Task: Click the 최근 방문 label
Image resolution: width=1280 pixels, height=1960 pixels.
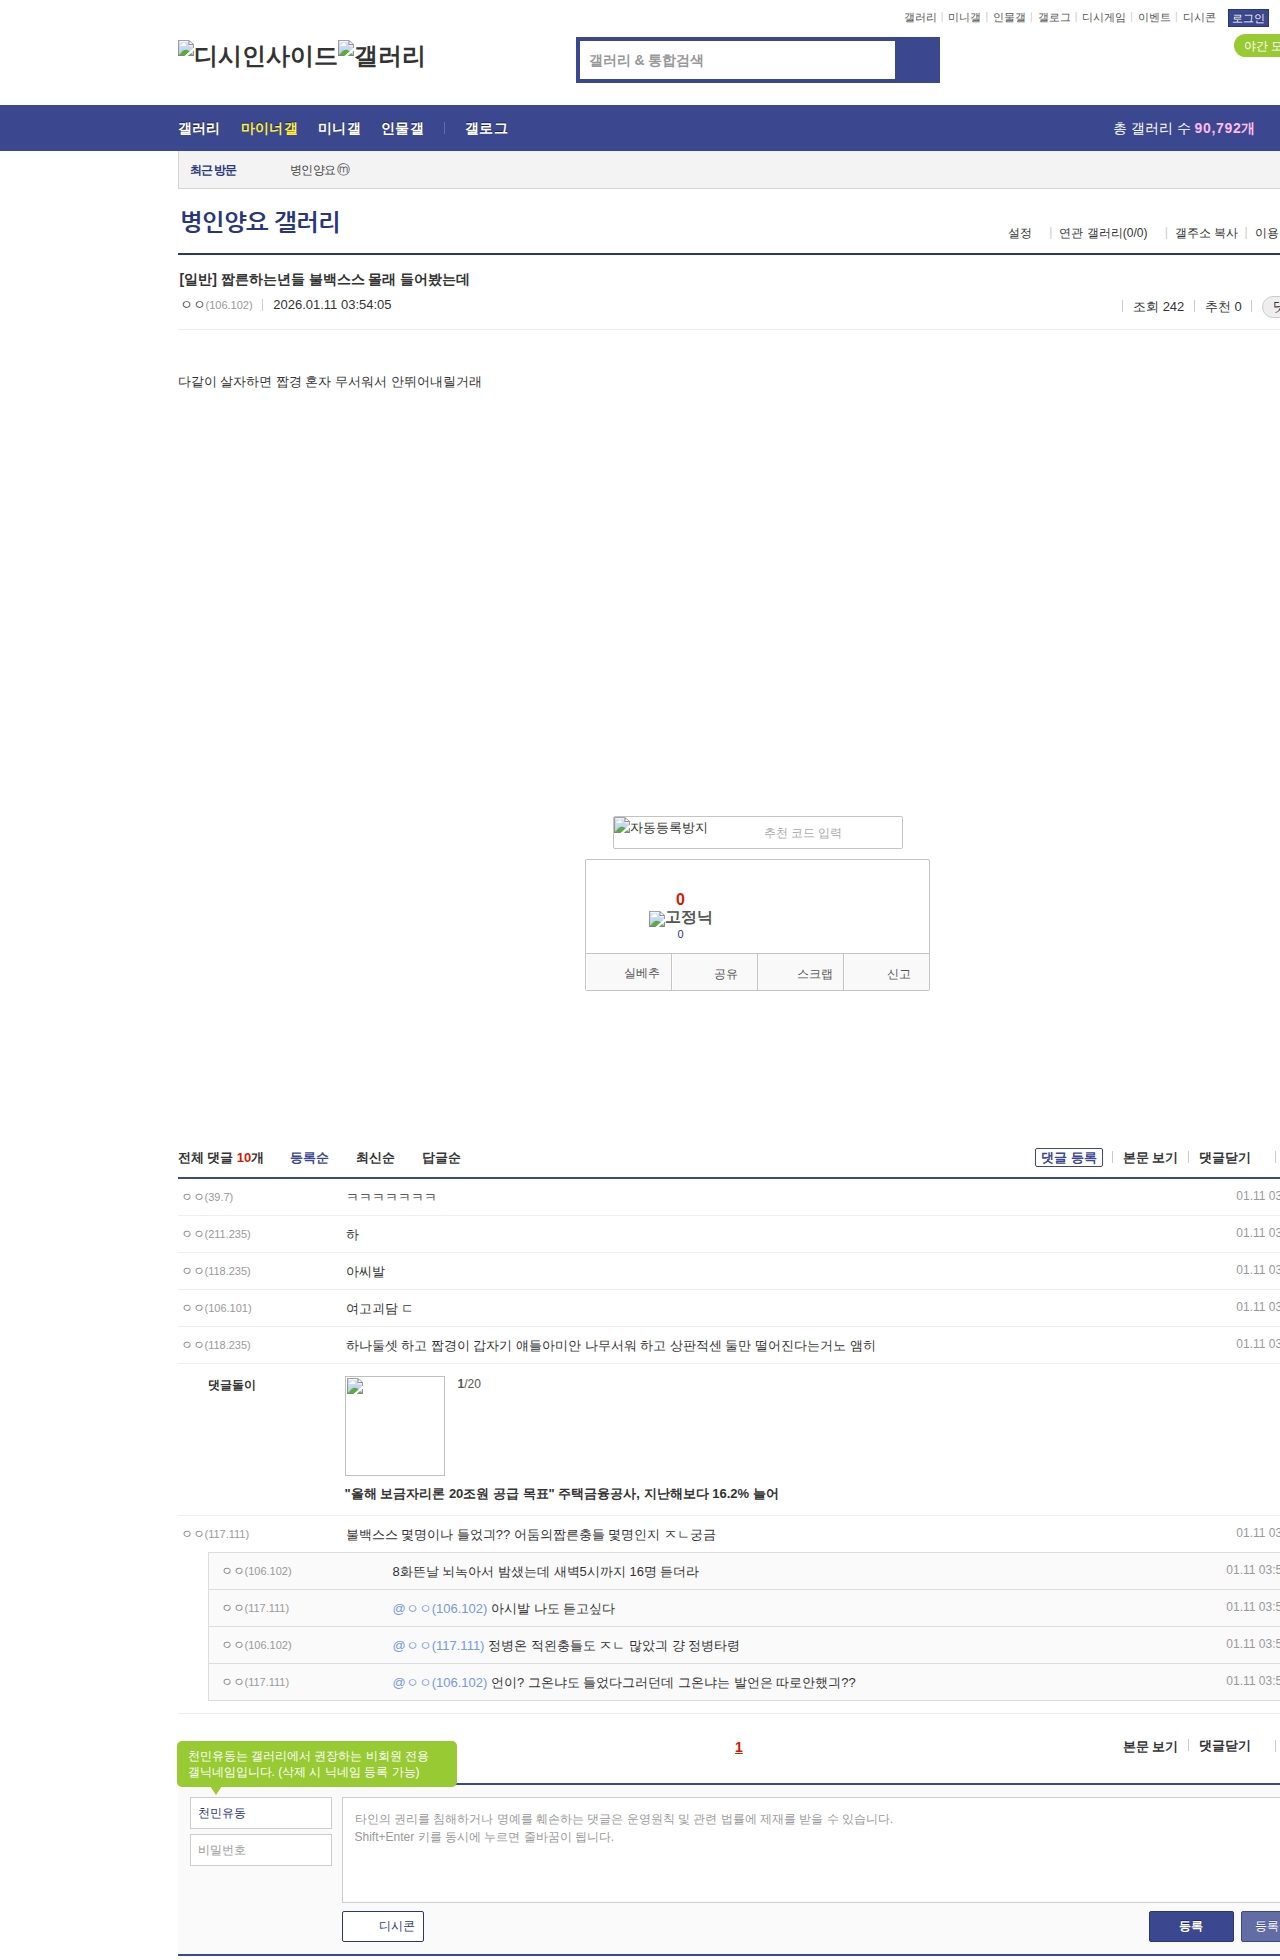Action: (213, 170)
